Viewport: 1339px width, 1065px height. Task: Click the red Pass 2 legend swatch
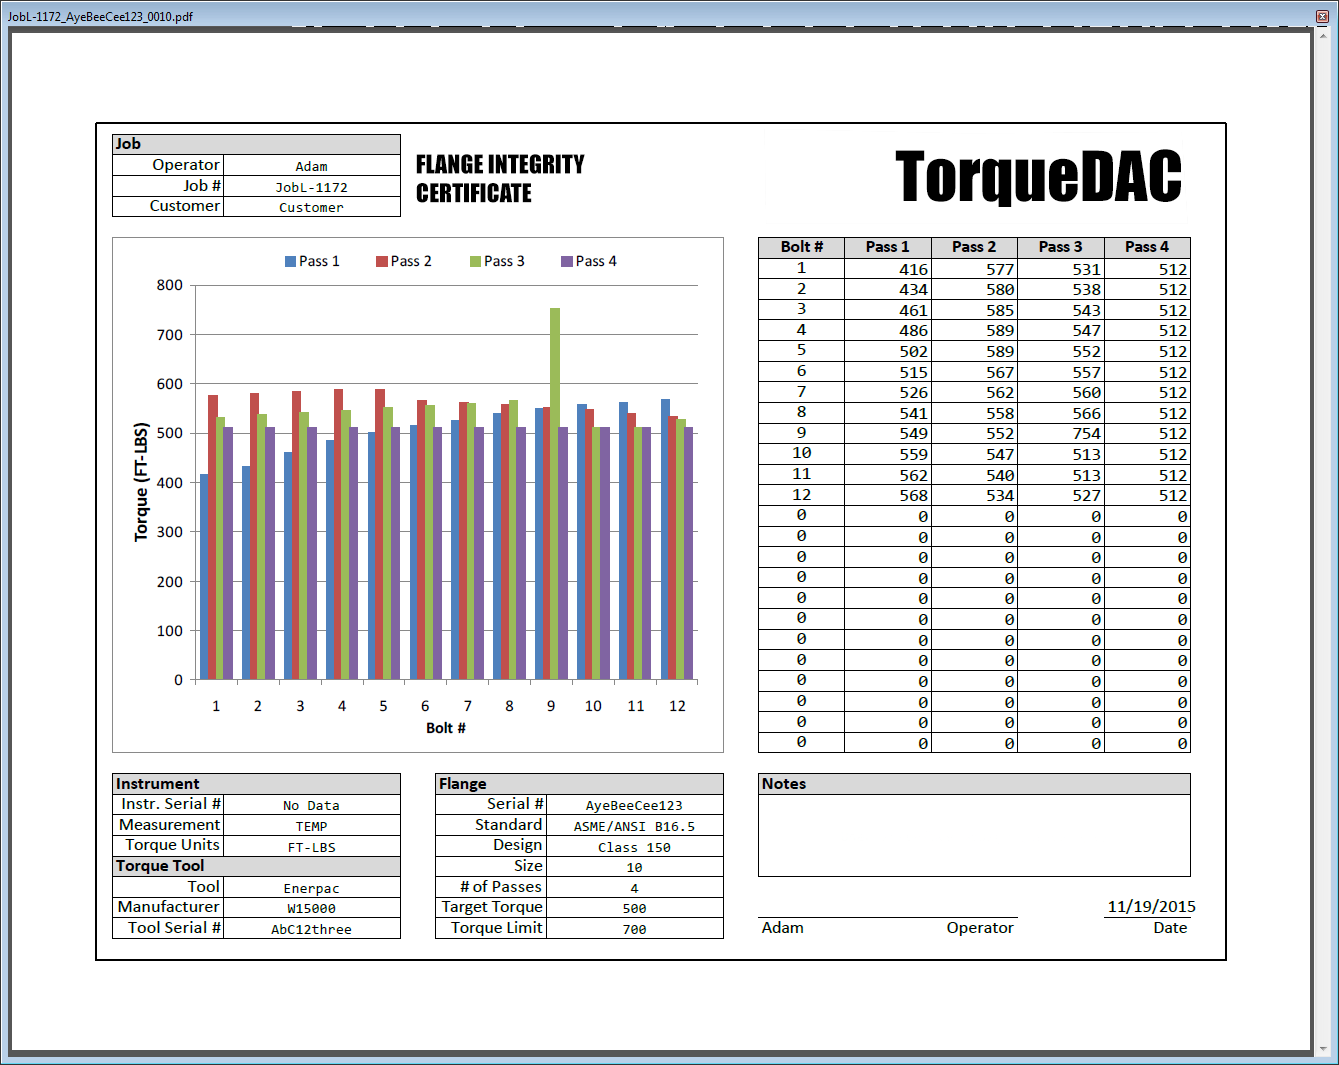381,262
